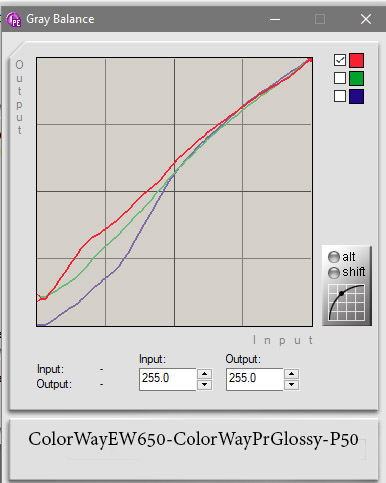Select the alt radio button

[x=334, y=257]
